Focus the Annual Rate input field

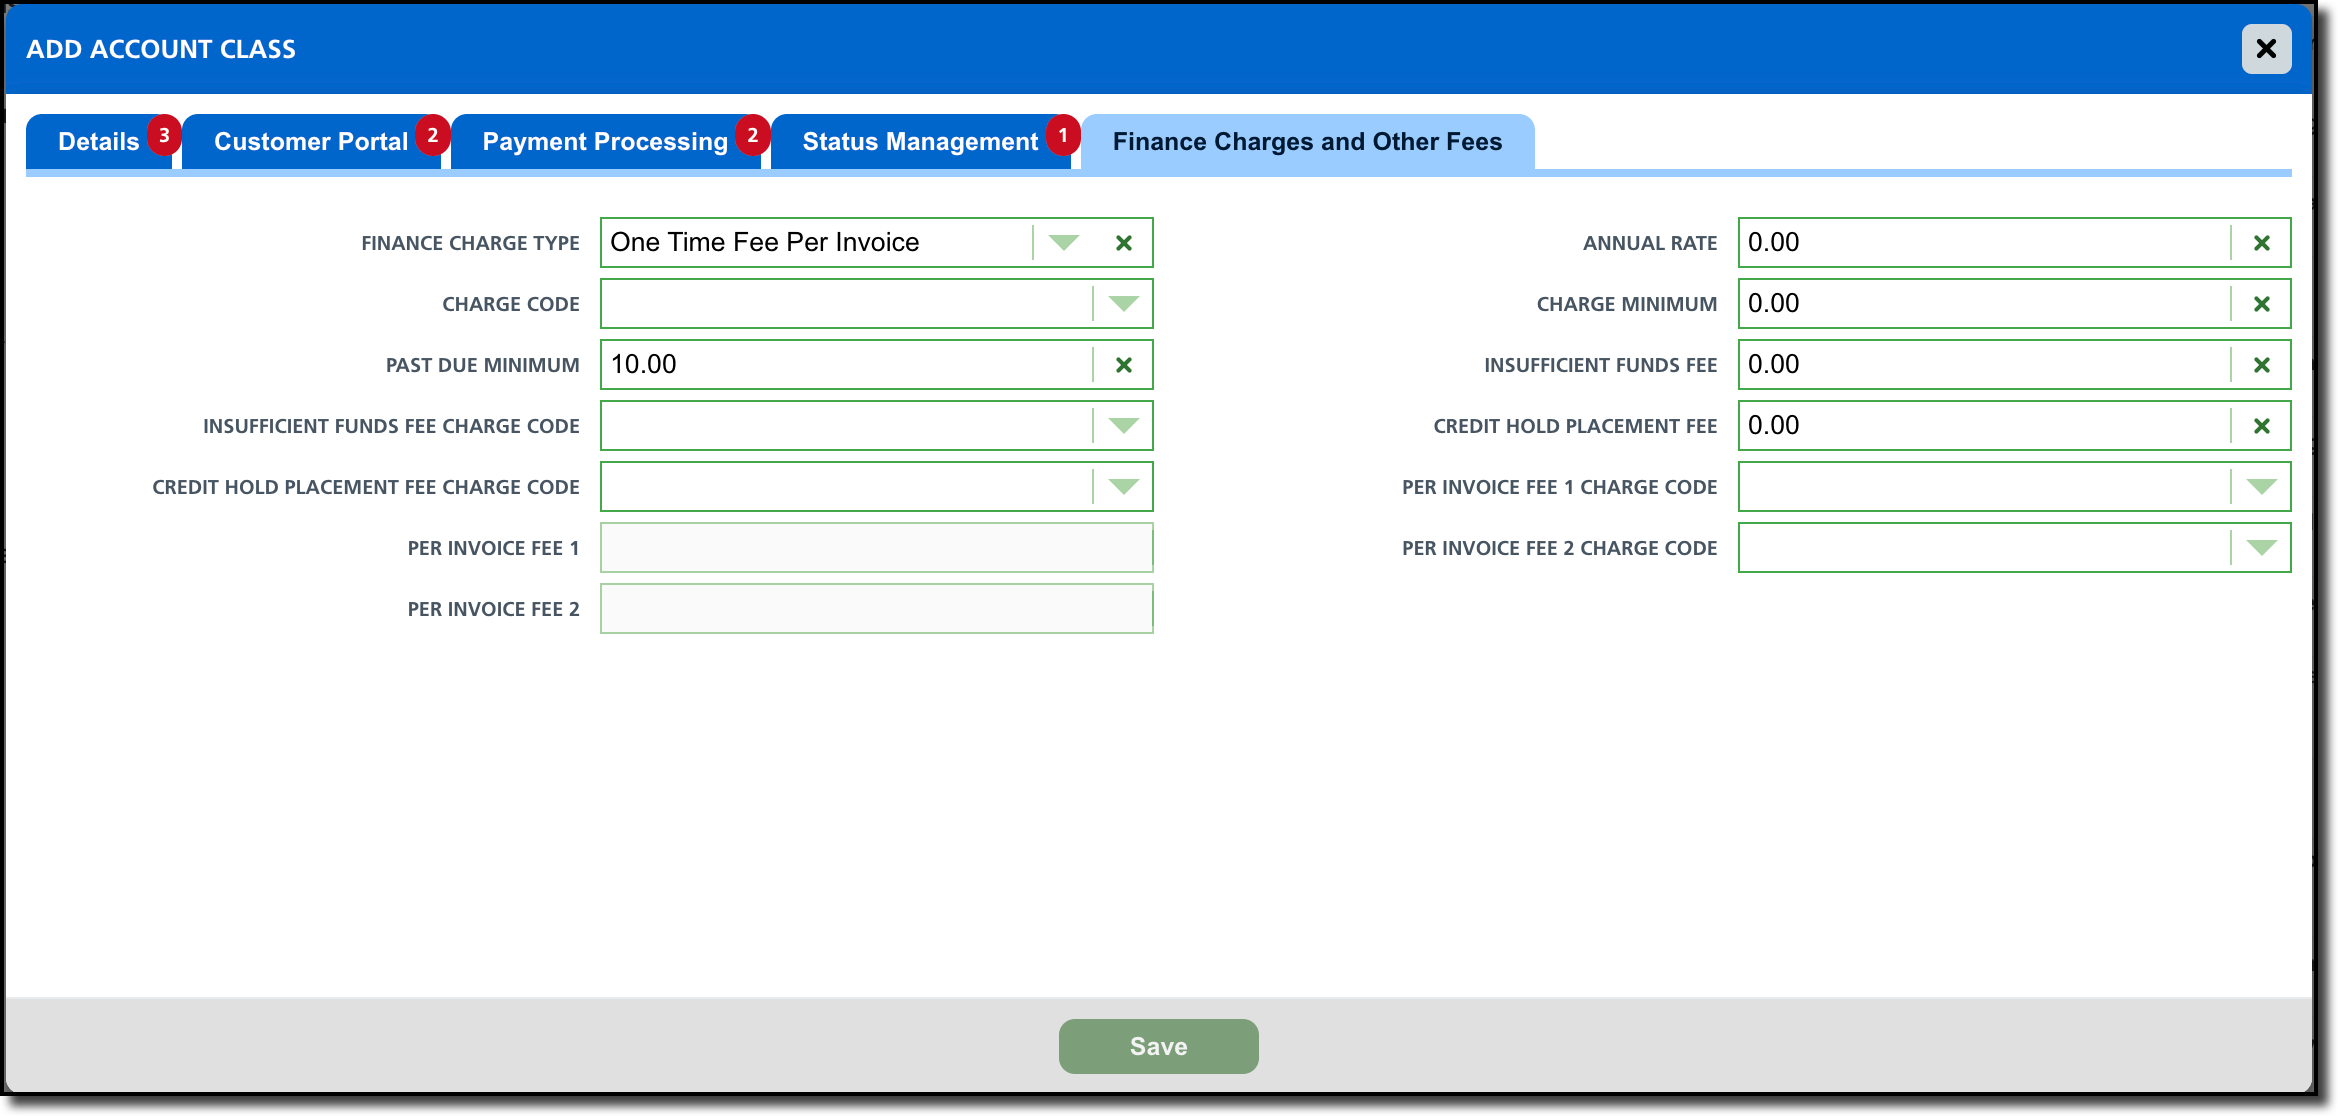[1982, 243]
